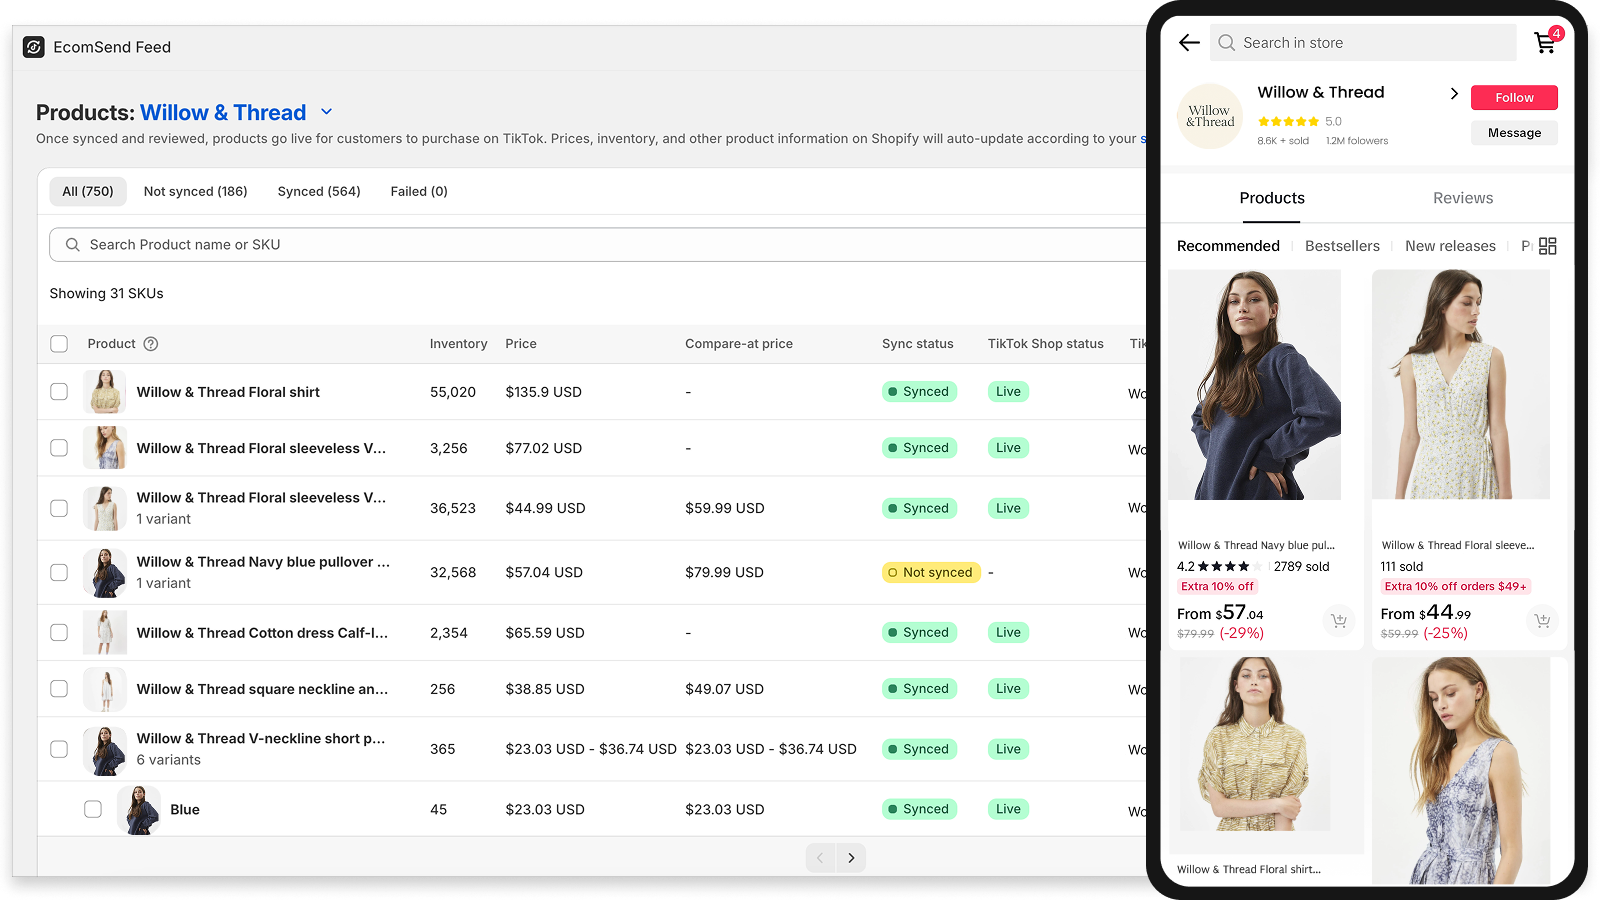Click the red Follow button
The image size is (1600, 900).
(1514, 97)
